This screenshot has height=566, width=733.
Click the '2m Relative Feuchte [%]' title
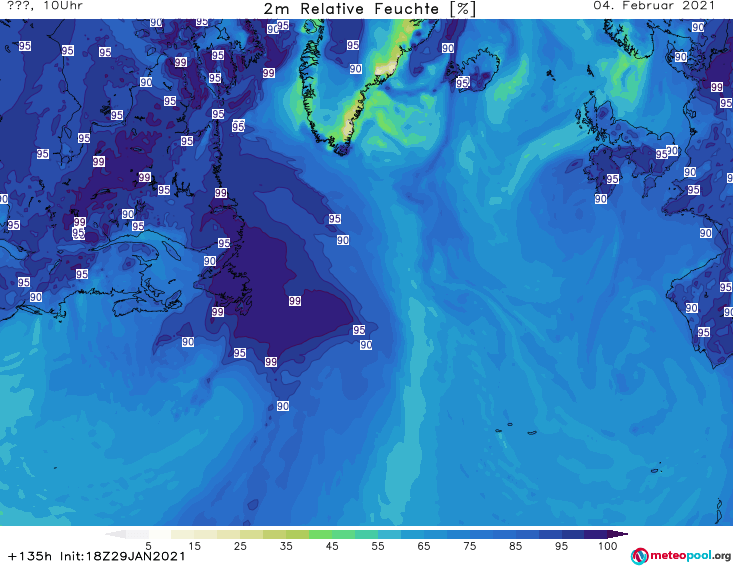click(370, 9)
